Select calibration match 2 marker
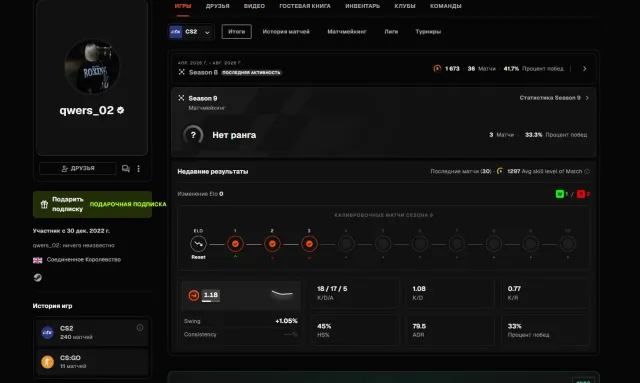Screen dimensions: 640x383 point(272,244)
